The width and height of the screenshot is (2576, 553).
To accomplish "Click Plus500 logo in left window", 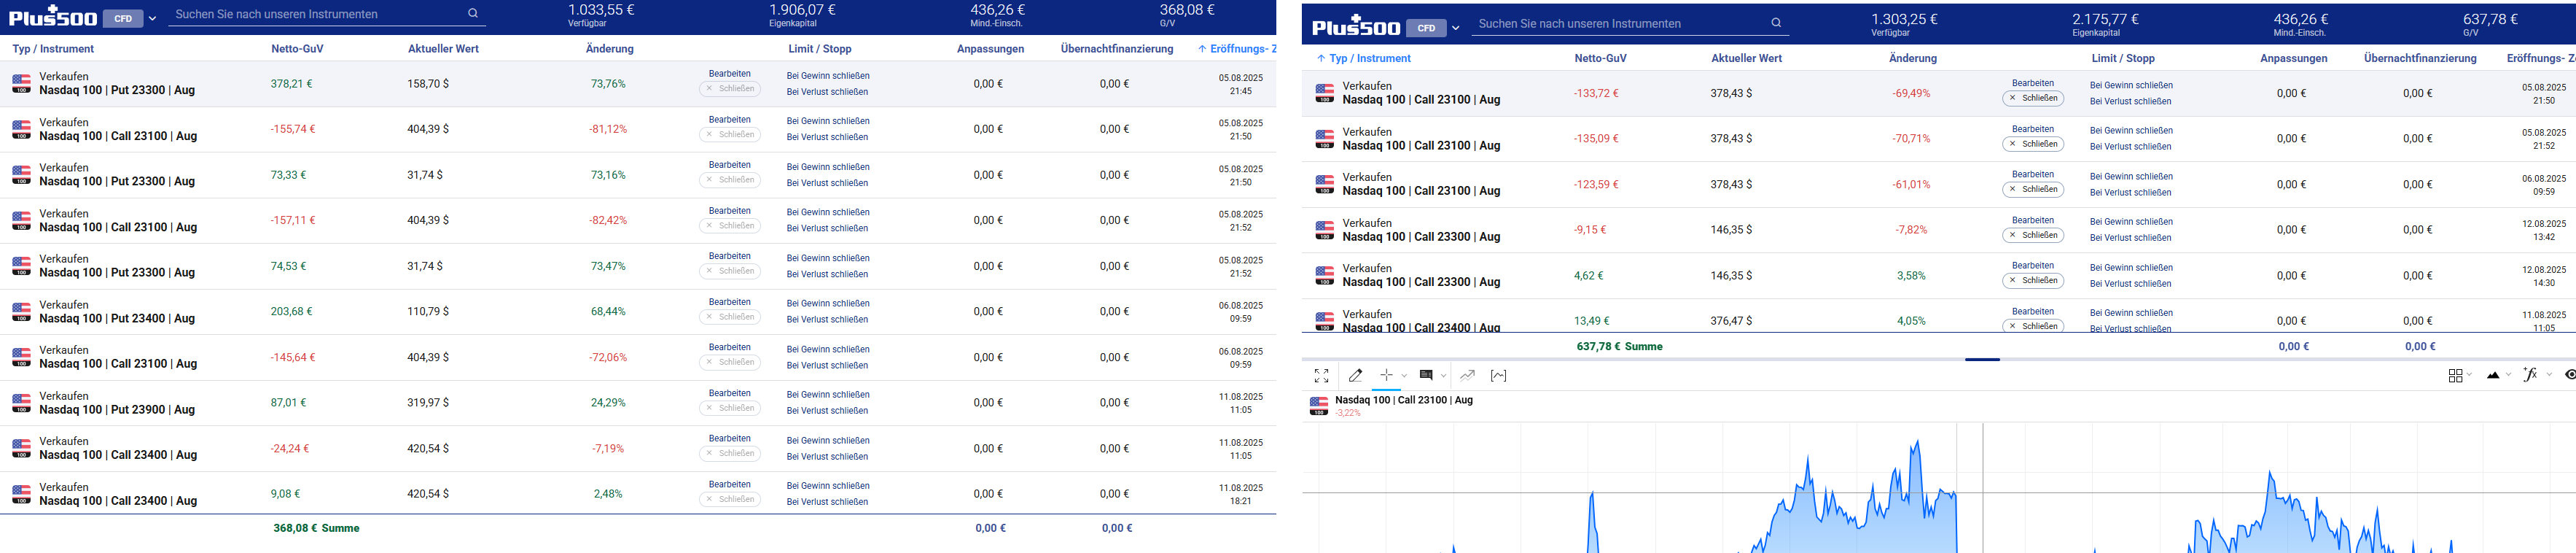I will pos(53,16).
